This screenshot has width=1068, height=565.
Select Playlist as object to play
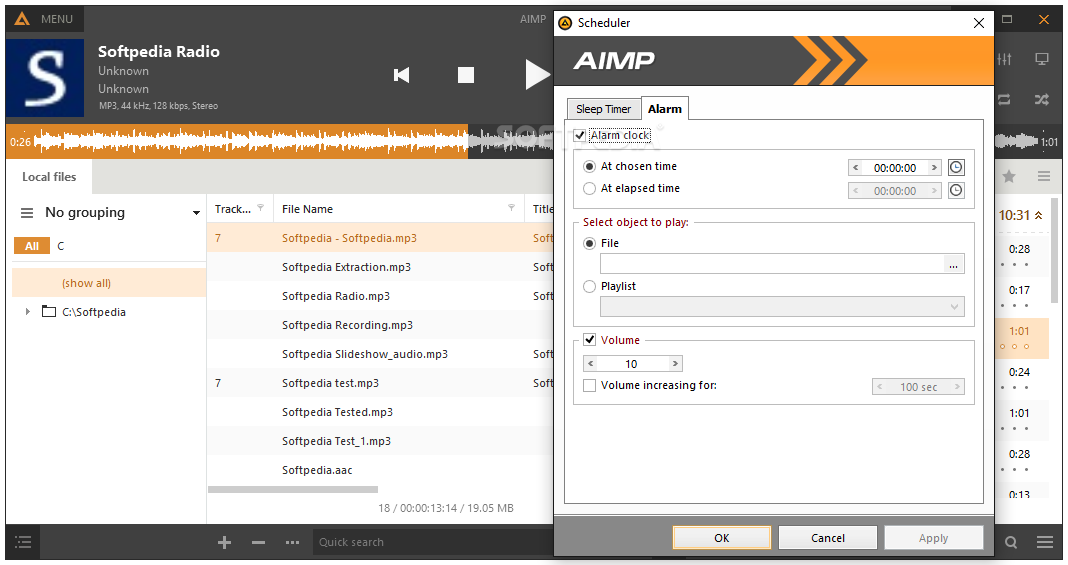pos(589,287)
